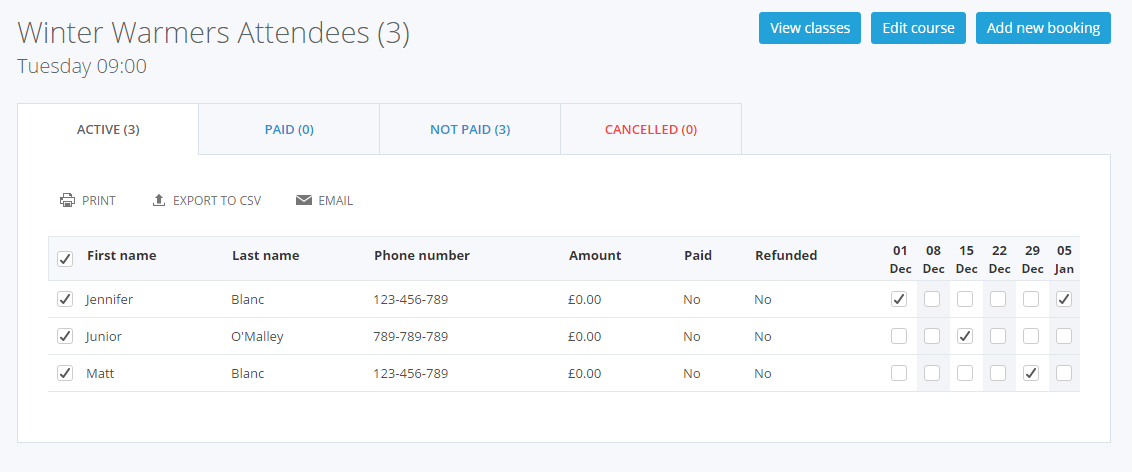Uncheck Matt's row selection checkbox
The image size is (1132, 472).
(x=65, y=373)
